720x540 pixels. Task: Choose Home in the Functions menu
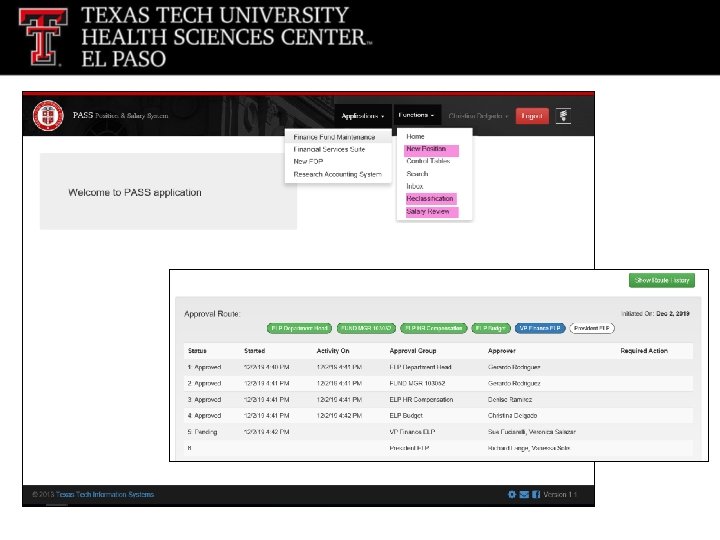415,136
